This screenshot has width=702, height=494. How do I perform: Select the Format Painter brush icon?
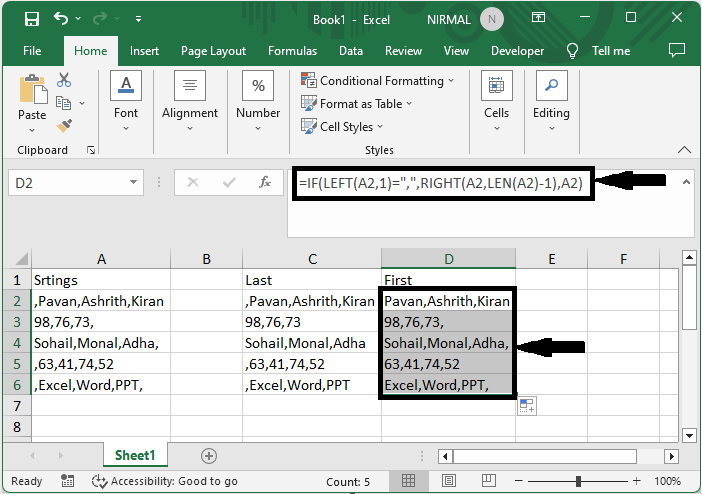pyautogui.click(x=65, y=125)
